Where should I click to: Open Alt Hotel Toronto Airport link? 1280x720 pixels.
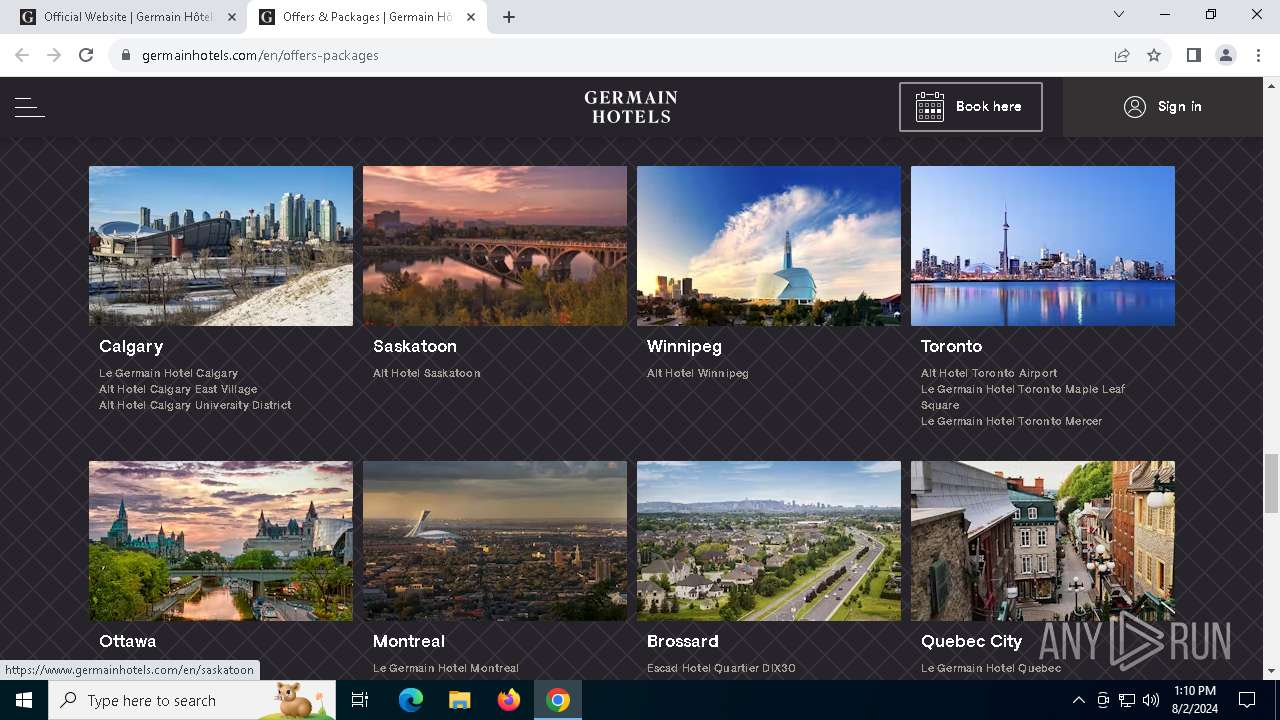[989, 373]
